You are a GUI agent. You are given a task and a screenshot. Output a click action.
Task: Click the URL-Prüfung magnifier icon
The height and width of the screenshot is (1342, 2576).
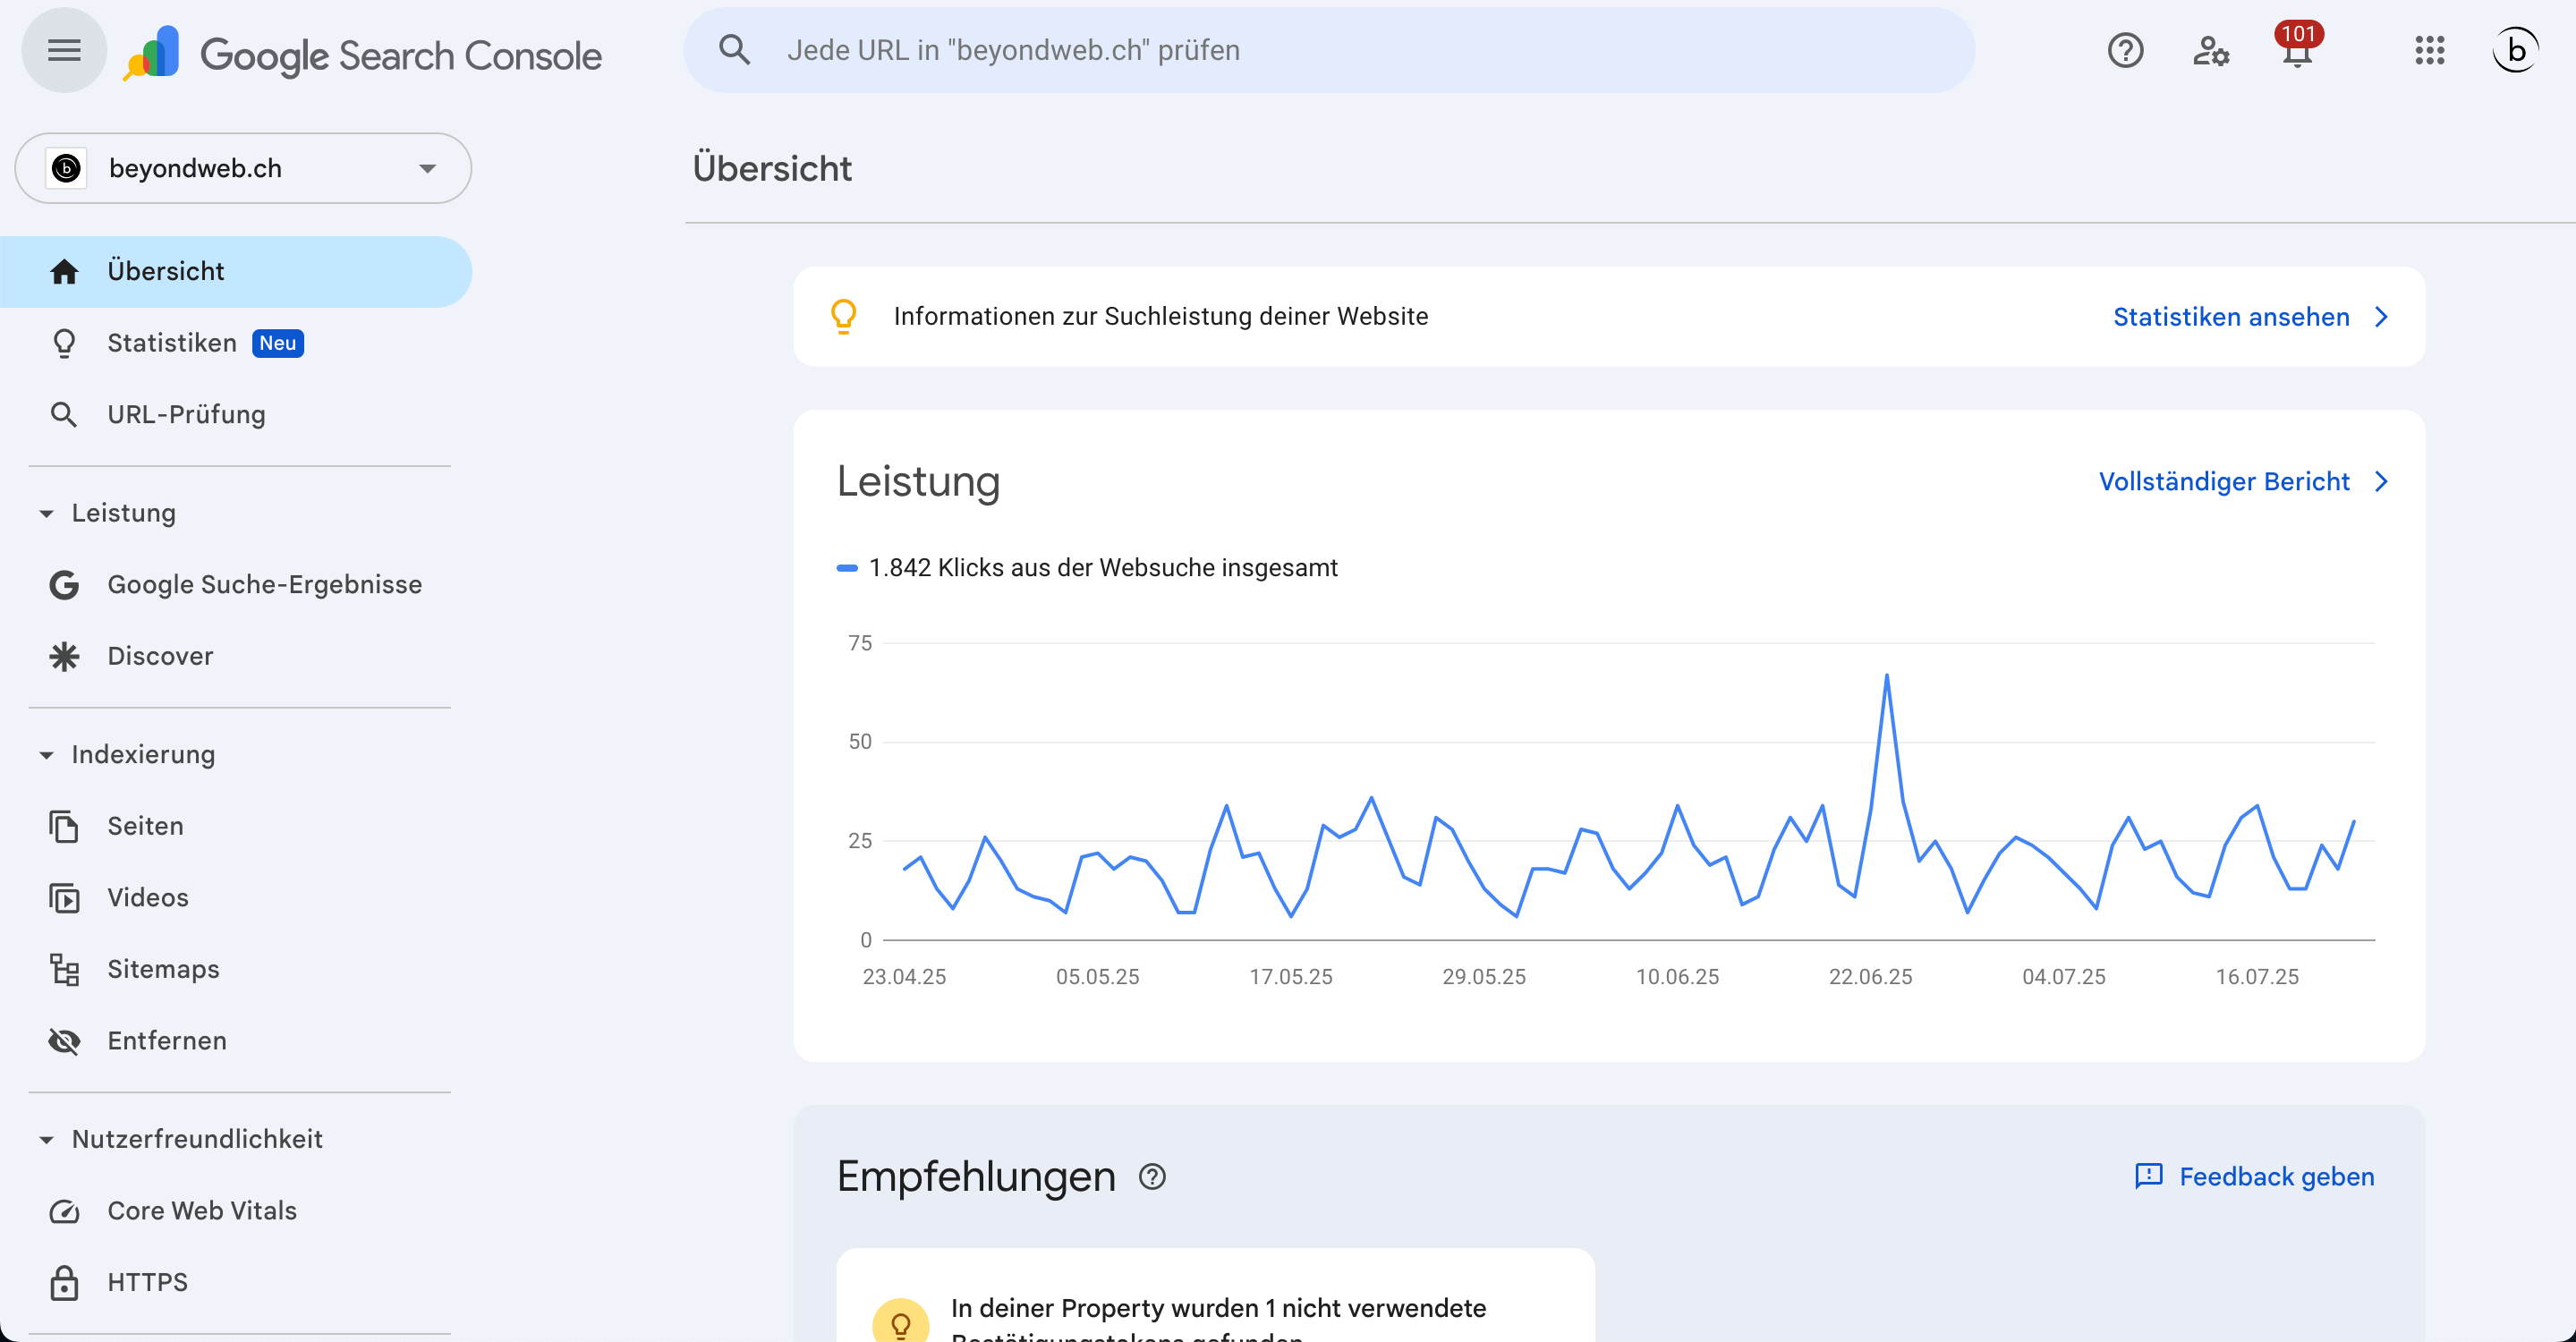point(64,414)
